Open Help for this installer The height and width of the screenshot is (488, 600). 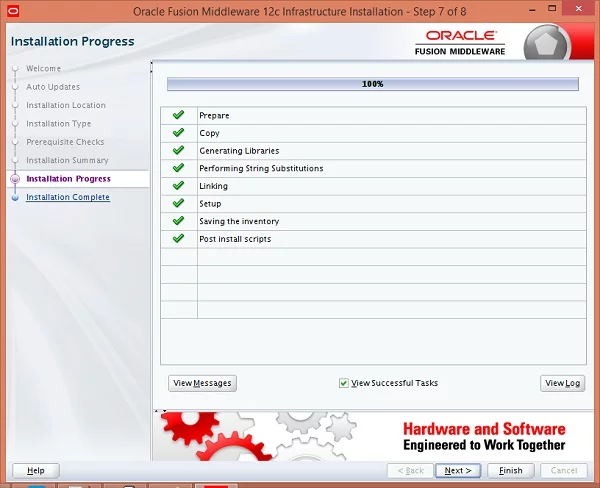36,471
